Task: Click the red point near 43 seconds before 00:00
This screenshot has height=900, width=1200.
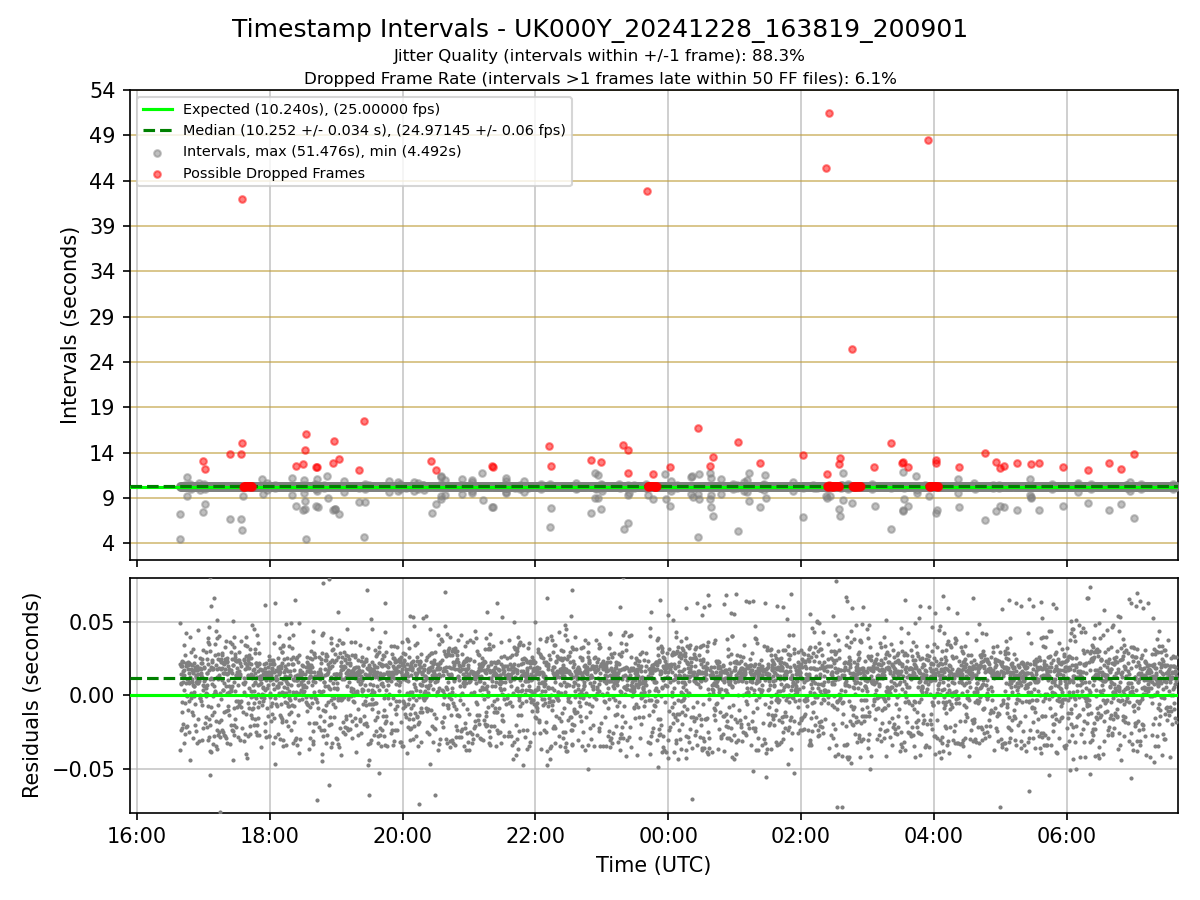Action: [647, 191]
